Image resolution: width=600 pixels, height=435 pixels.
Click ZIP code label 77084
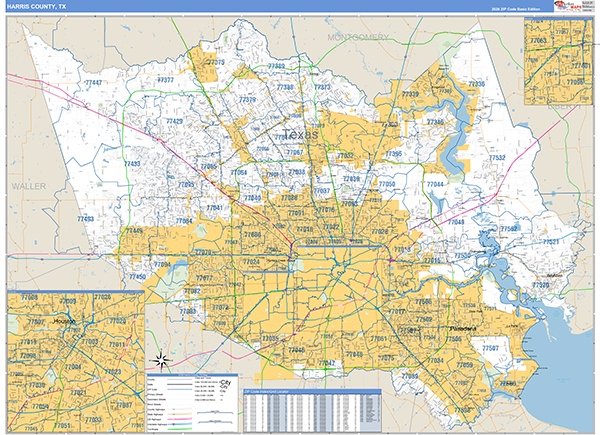184,221
